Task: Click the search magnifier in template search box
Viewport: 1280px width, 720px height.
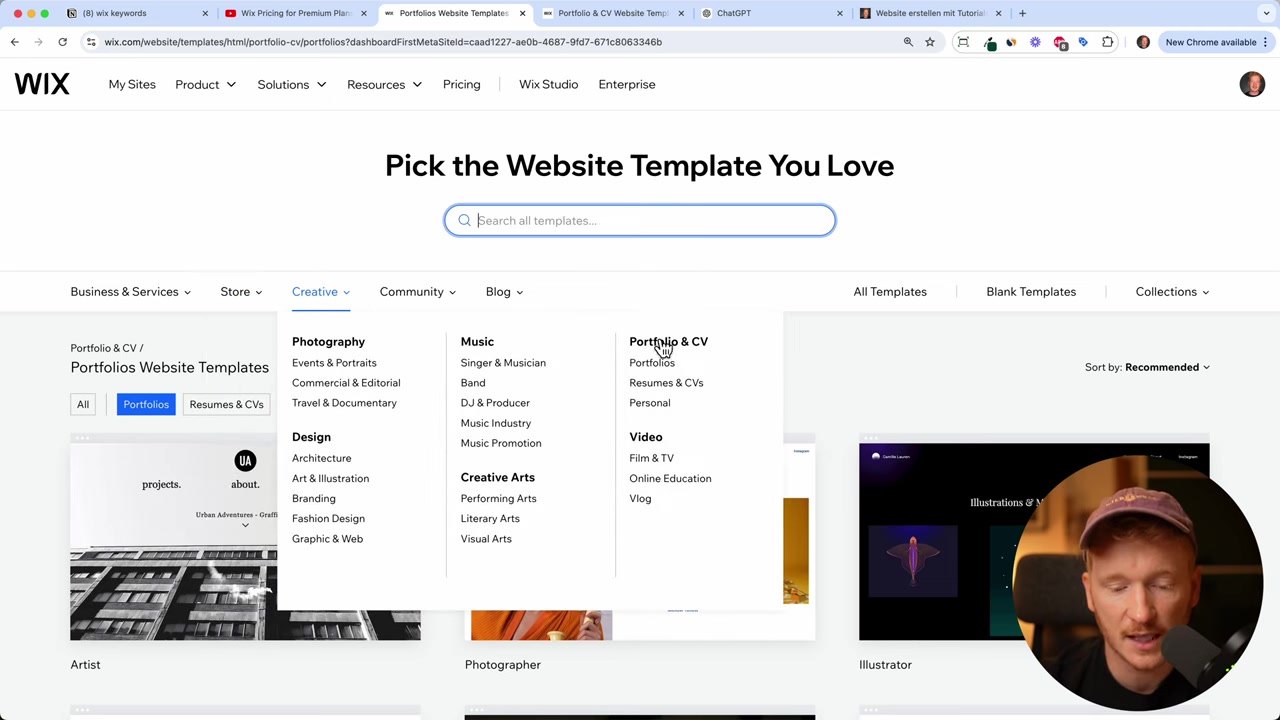Action: tap(464, 220)
